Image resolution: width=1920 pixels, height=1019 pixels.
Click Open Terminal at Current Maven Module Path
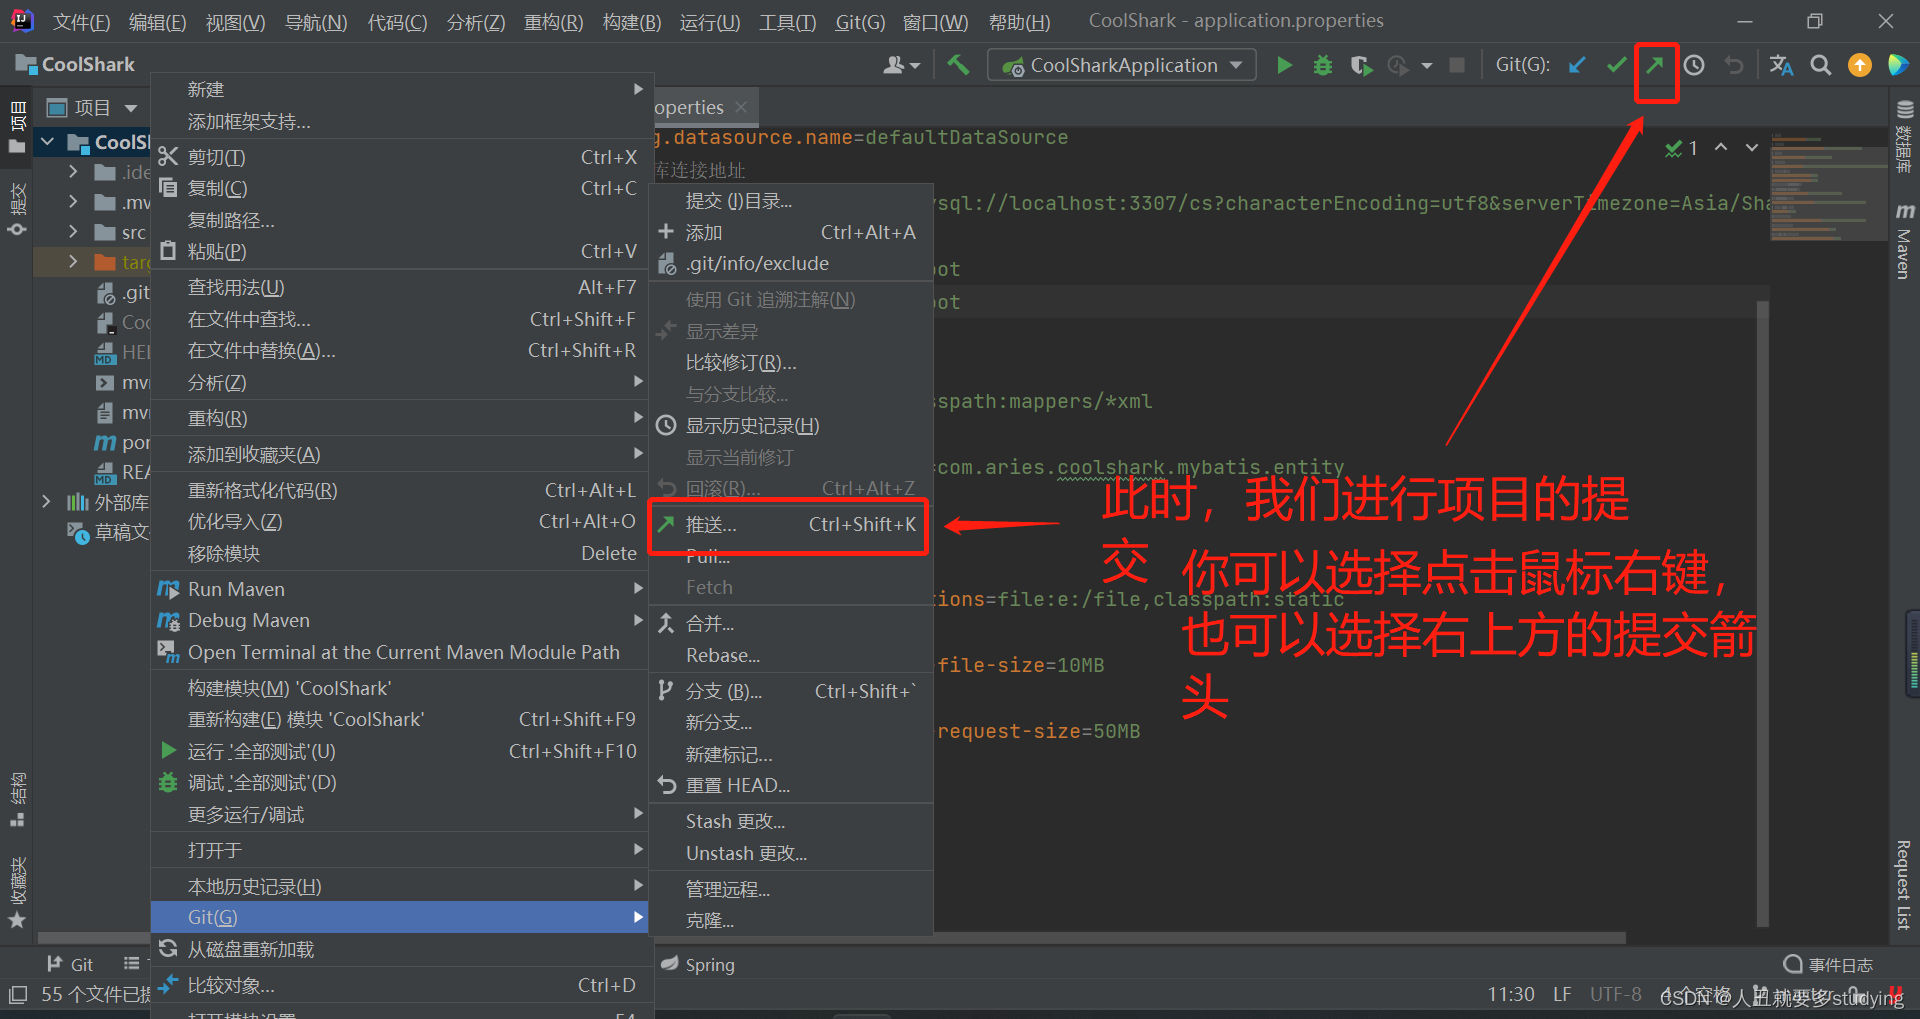point(402,652)
